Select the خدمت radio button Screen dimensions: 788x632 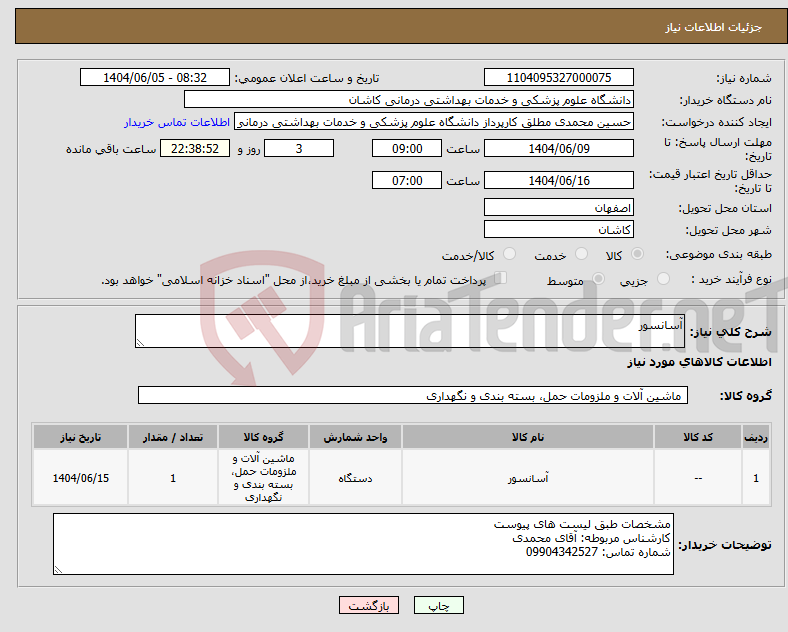click(x=581, y=254)
